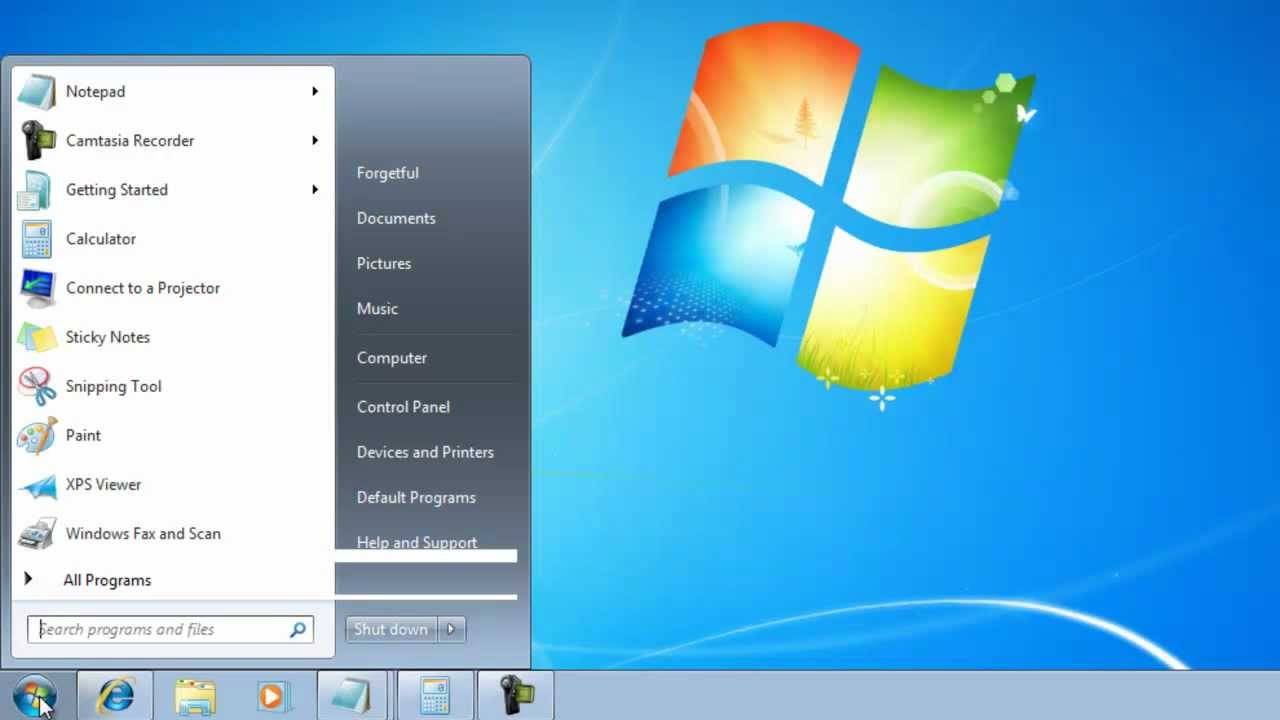Open Windows Explorer folder on taskbar
This screenshot has width=1280, height=720.
[x=195, y=696]
